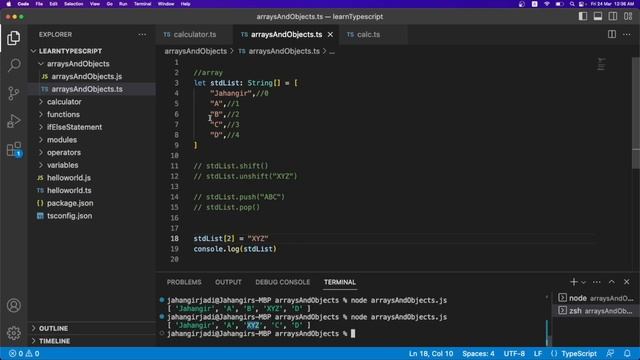Switch to calc.ts tab
640x360 pixels.
pyautogui.click(x=369, y=35)
